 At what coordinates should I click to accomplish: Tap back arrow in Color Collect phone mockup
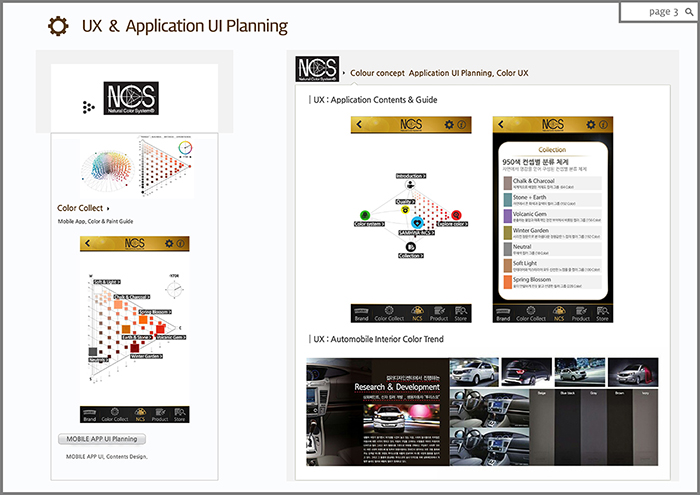88,243
